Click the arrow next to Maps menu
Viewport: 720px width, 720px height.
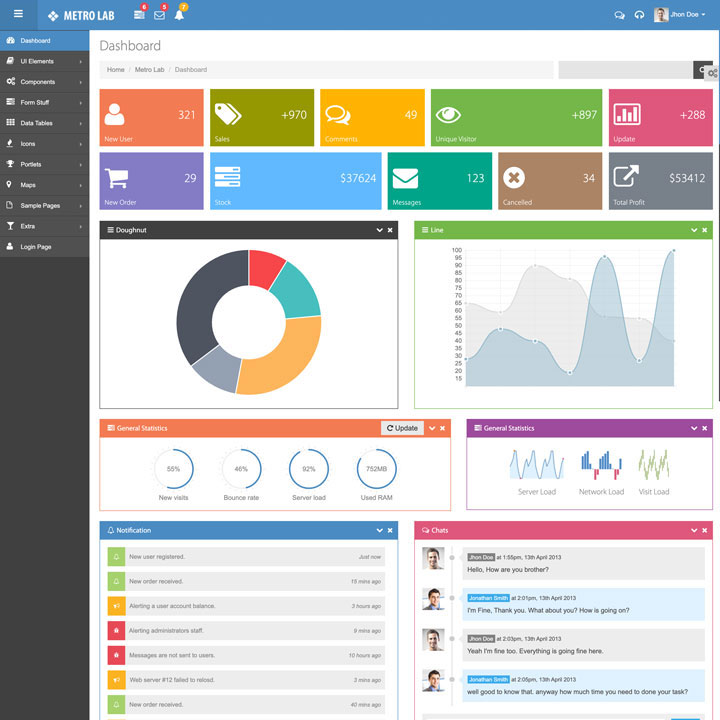tap(81, 186)
